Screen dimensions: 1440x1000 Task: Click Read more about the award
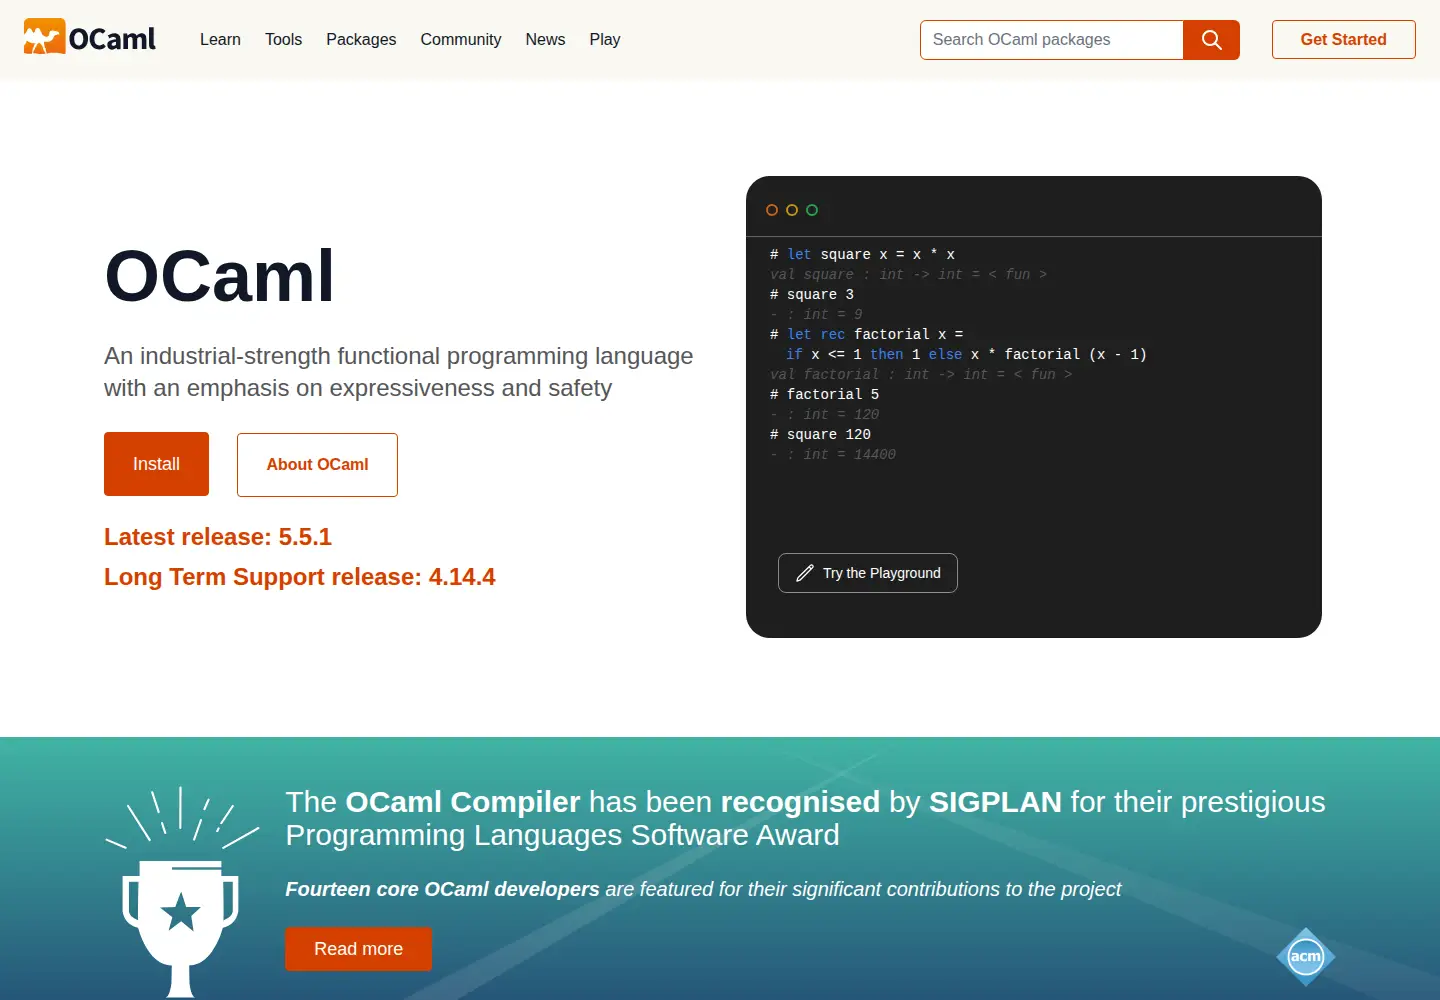358,949
